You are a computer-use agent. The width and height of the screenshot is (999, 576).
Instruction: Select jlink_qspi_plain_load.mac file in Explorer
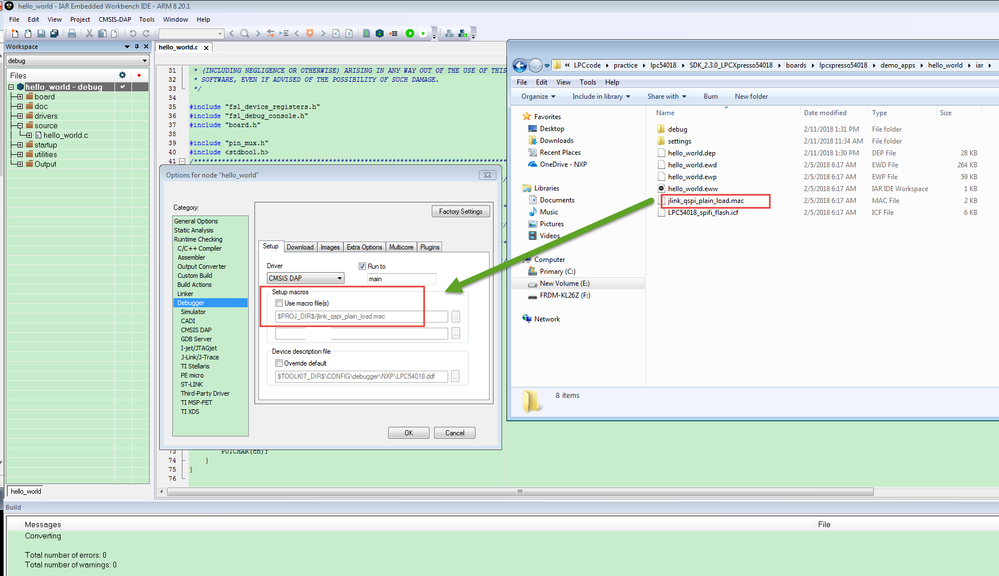[x=706, y=201]
